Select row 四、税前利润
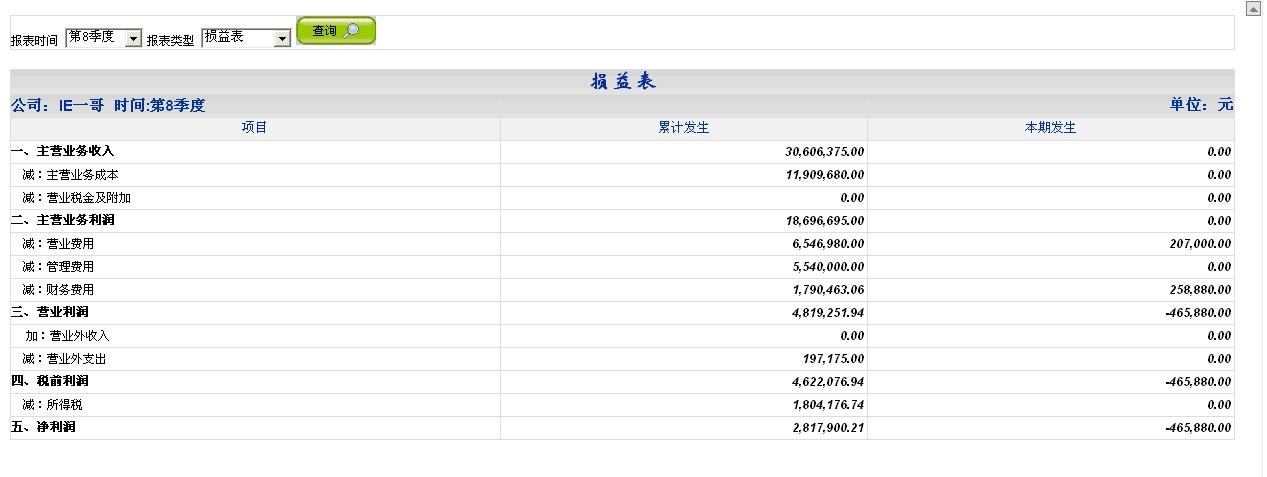Viewport: 1267px width, 477px height. (x=622, y=382)
